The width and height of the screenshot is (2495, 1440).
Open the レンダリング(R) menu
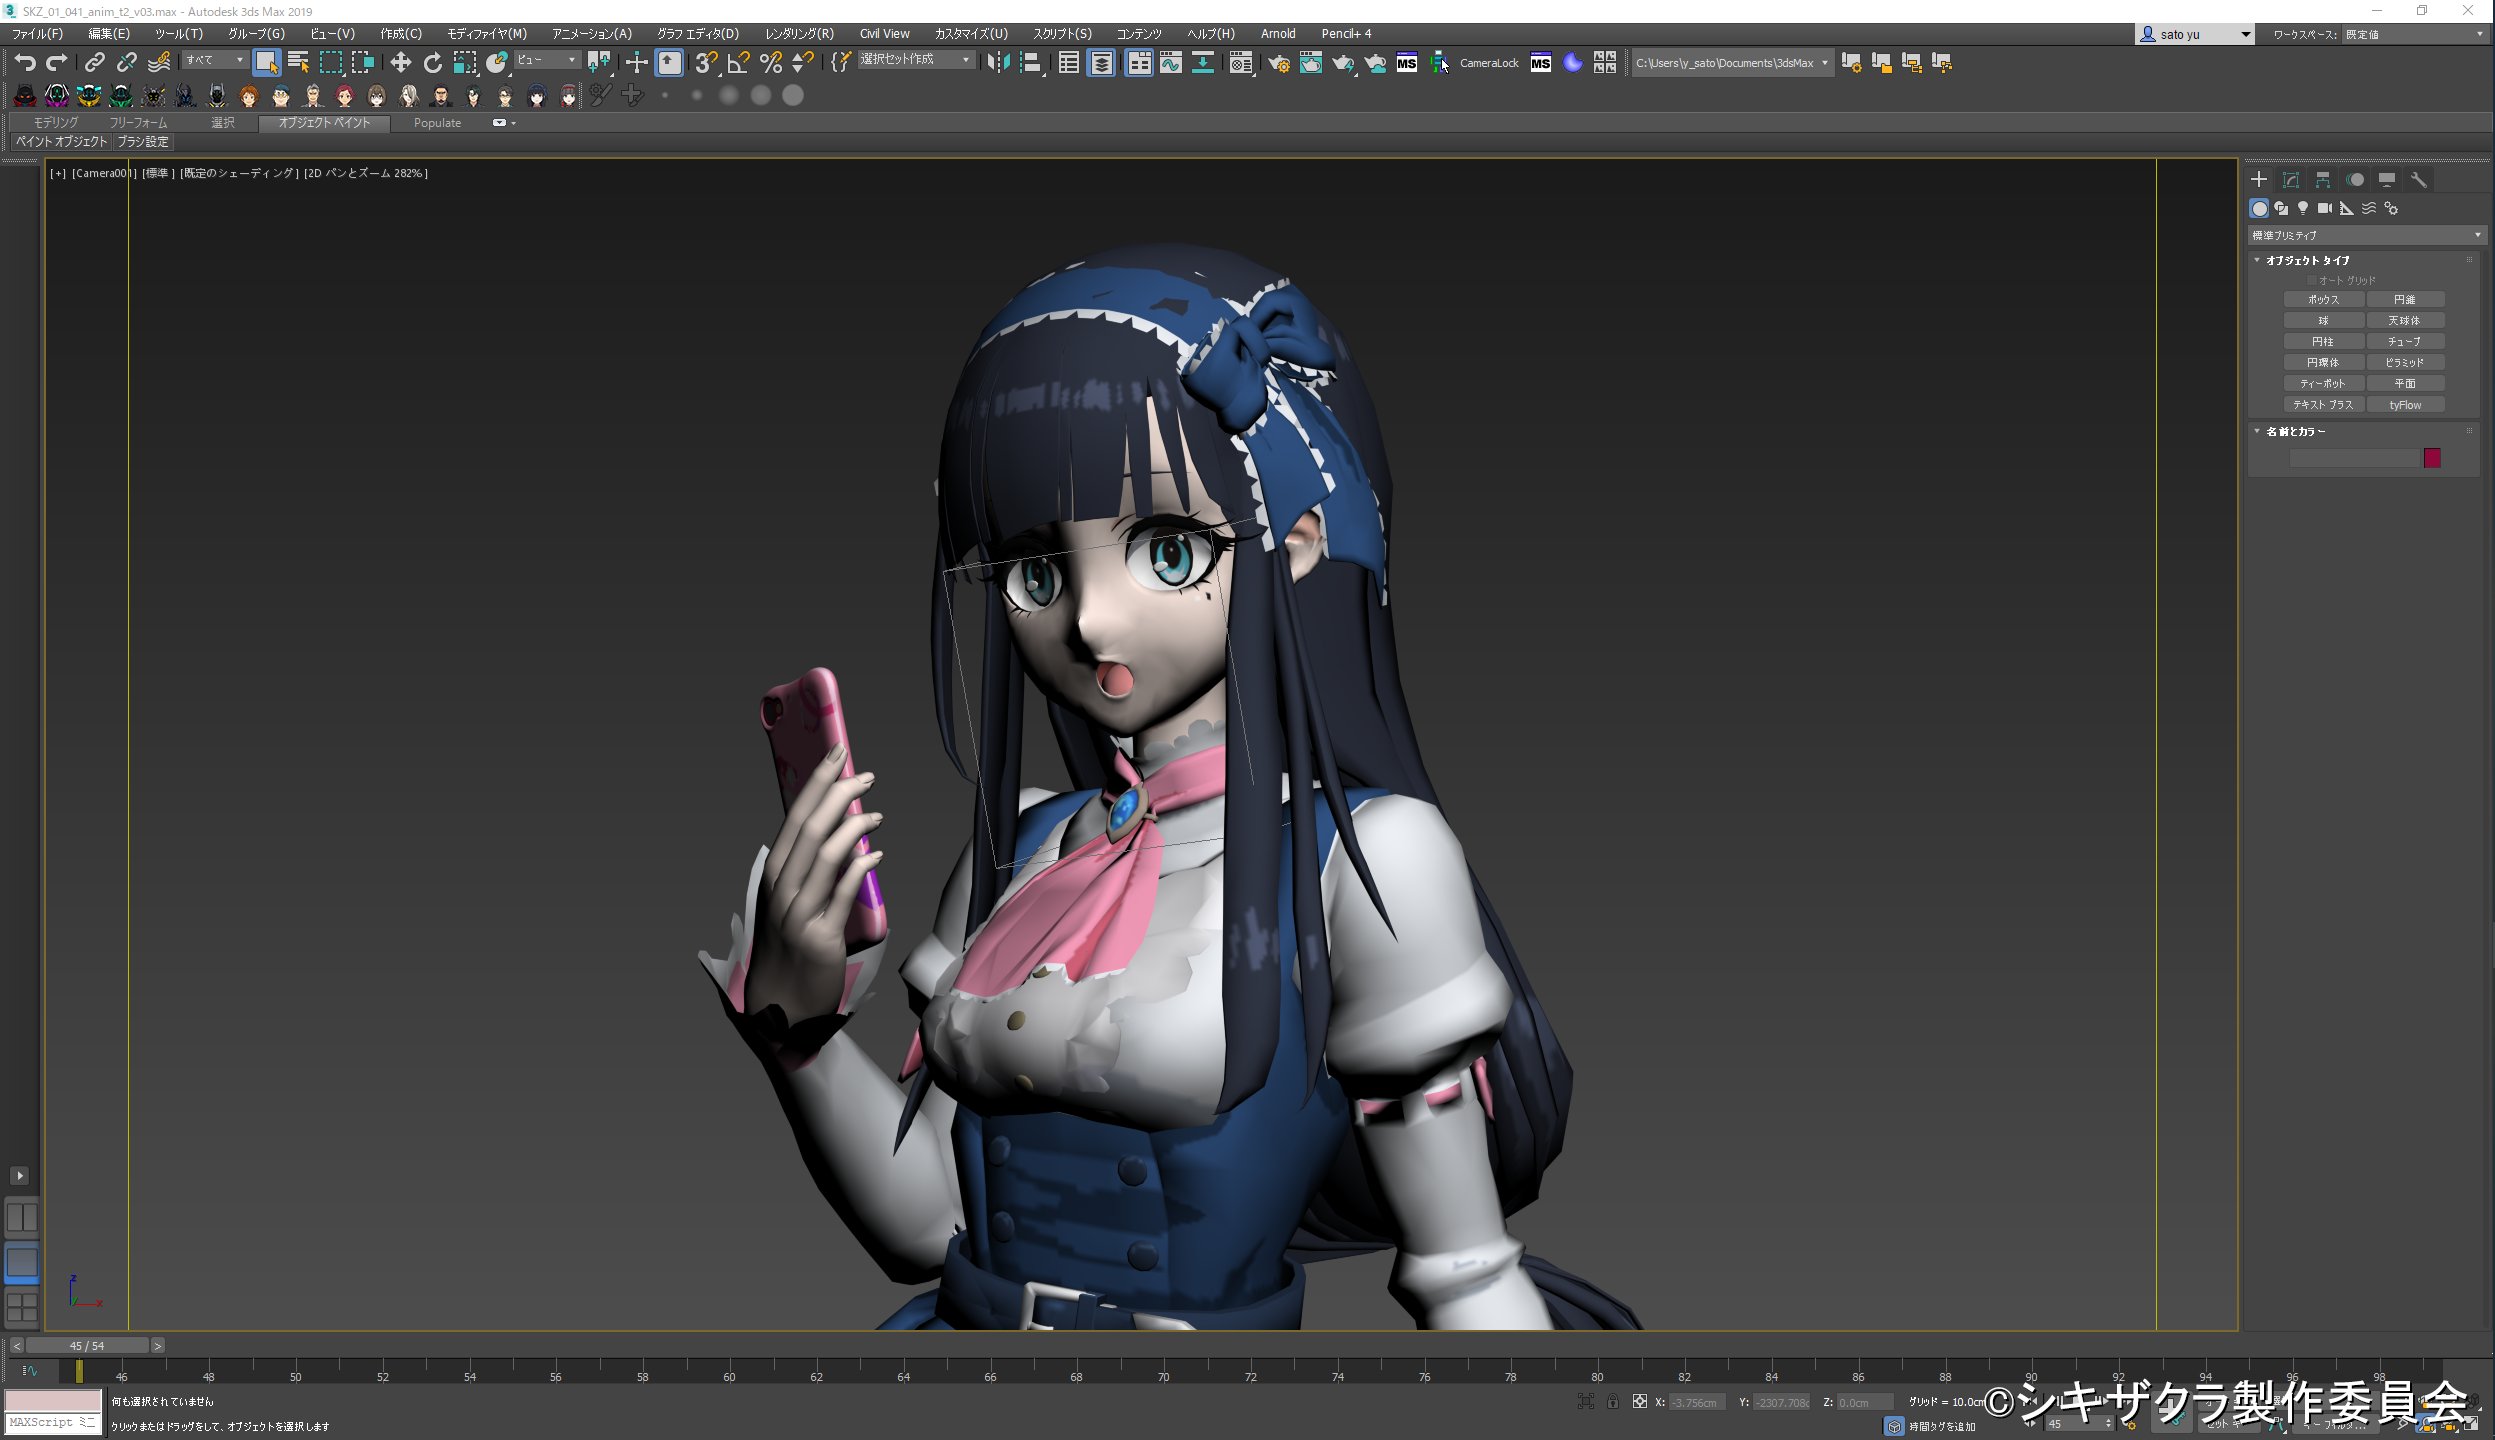point(799,34)
